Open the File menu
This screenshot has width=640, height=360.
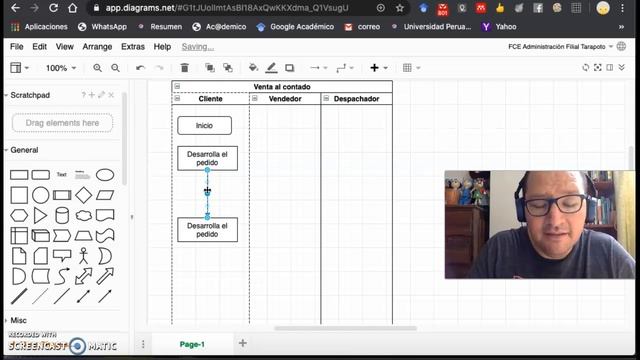click(x=16, y=47)
